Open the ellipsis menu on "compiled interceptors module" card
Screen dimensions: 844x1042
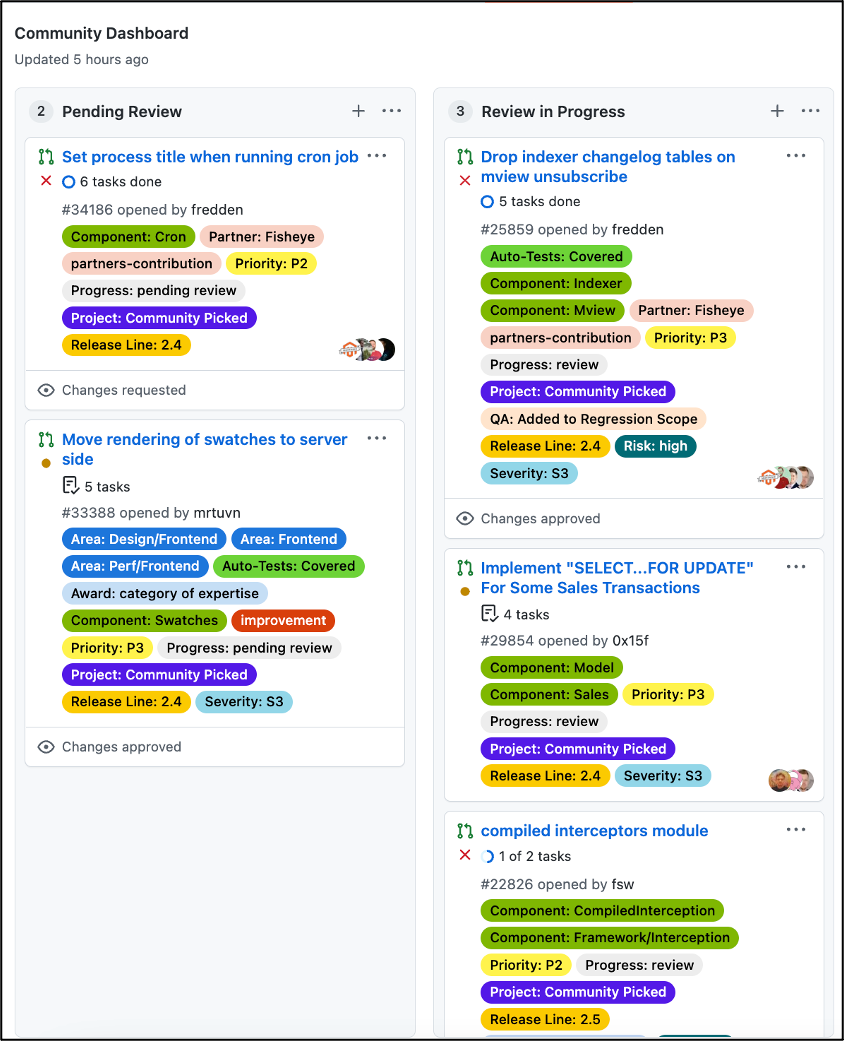796,829
